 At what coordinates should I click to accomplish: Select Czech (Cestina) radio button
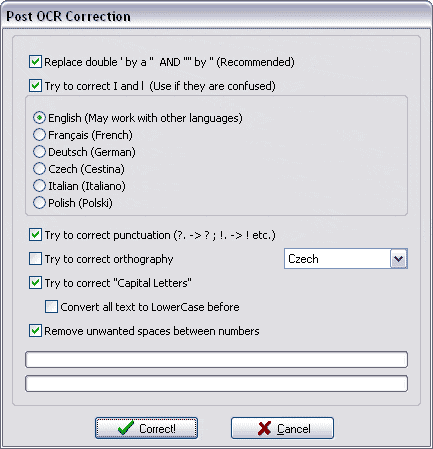[39, 169]
